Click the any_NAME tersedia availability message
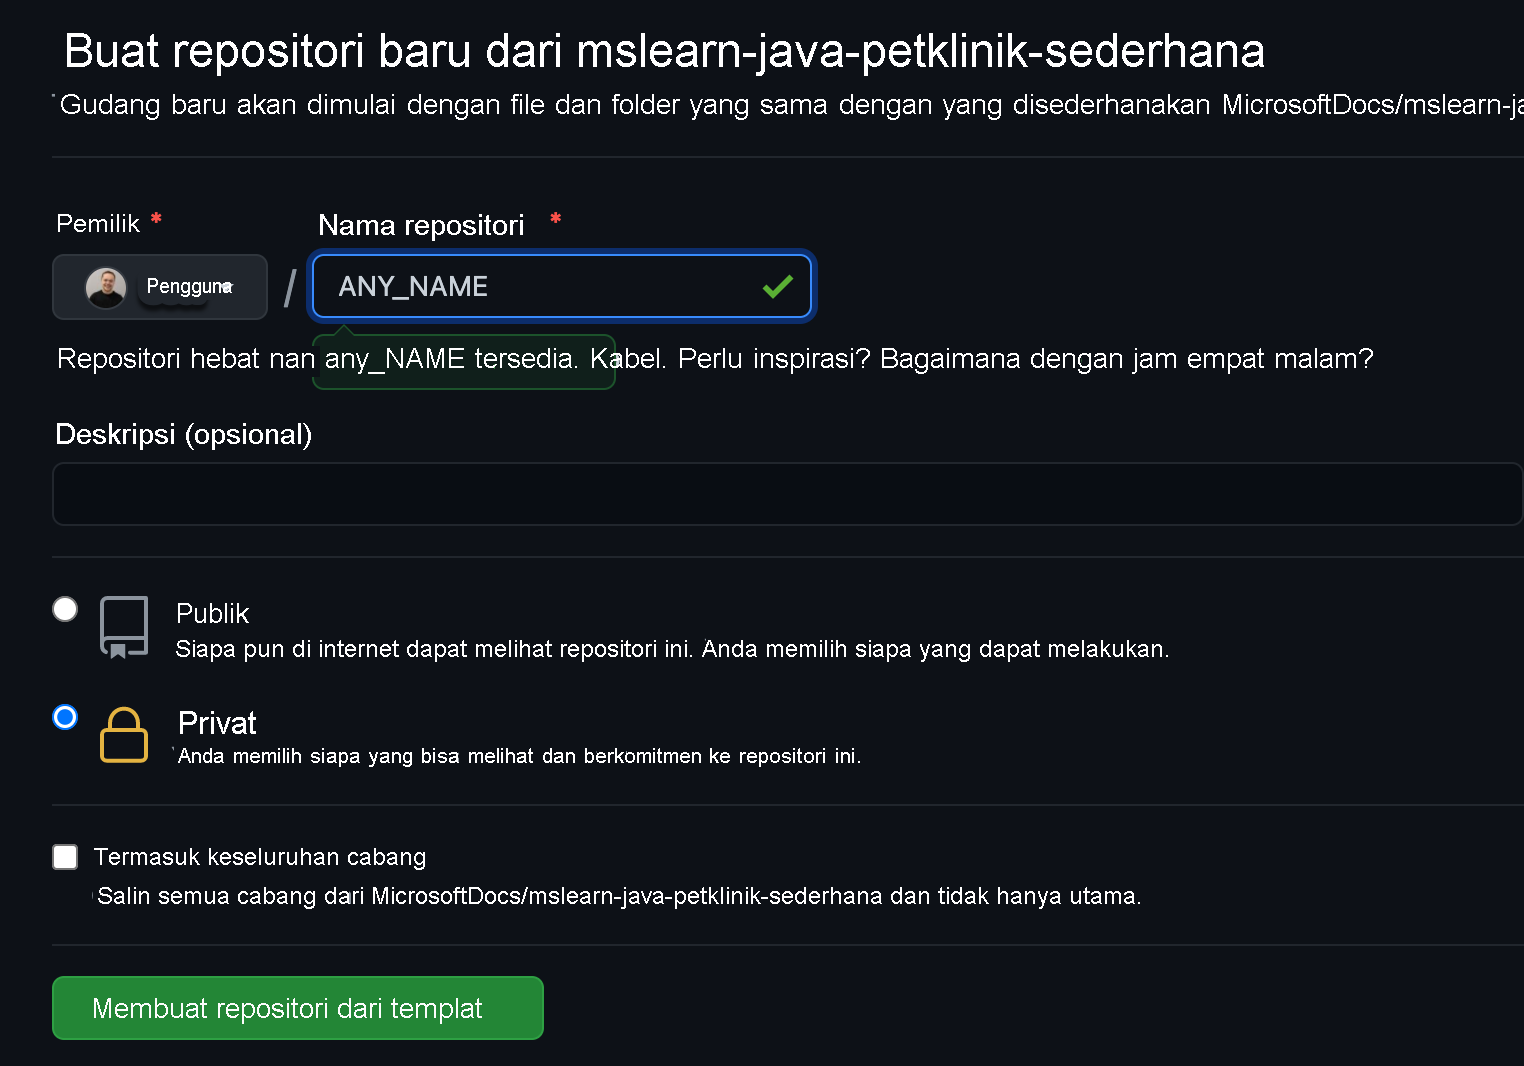 (463, 360)
